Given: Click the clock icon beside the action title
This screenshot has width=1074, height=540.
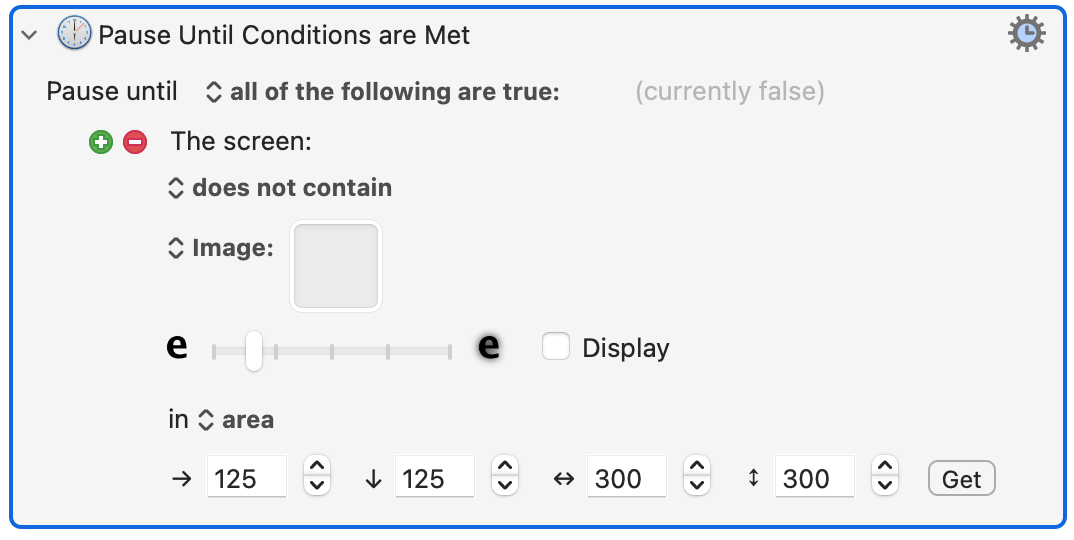Looking at the screenshot, I should pyautogui.click(x=74, y=34).
